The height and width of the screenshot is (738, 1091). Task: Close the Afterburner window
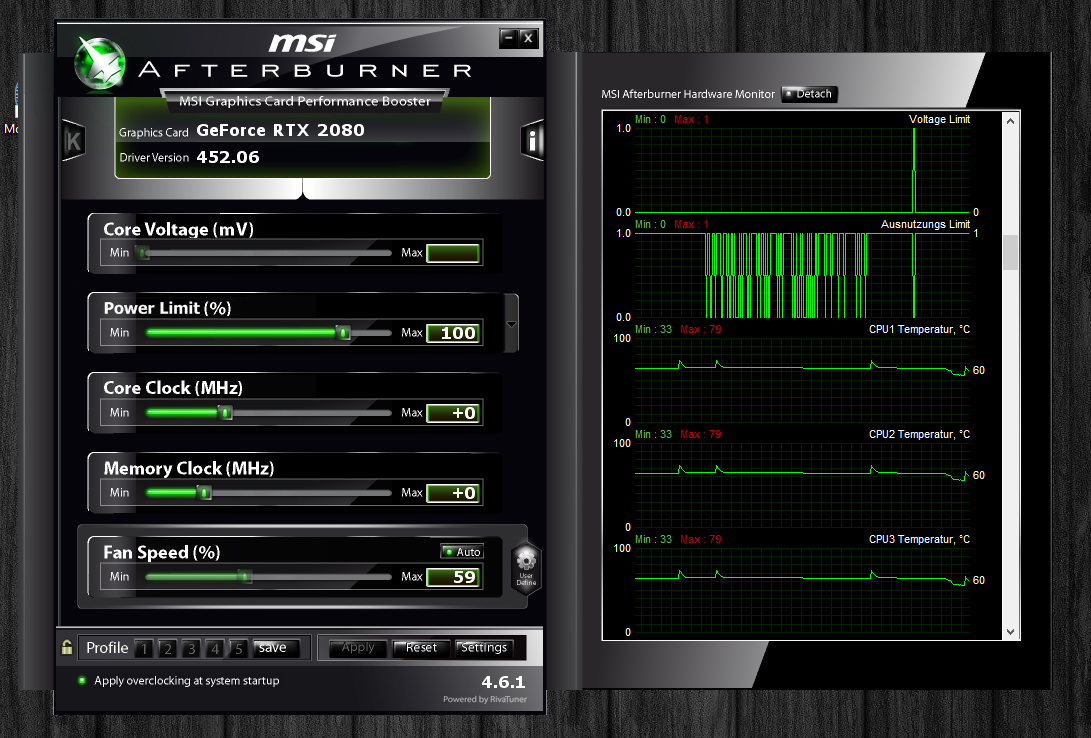(528, 38)
